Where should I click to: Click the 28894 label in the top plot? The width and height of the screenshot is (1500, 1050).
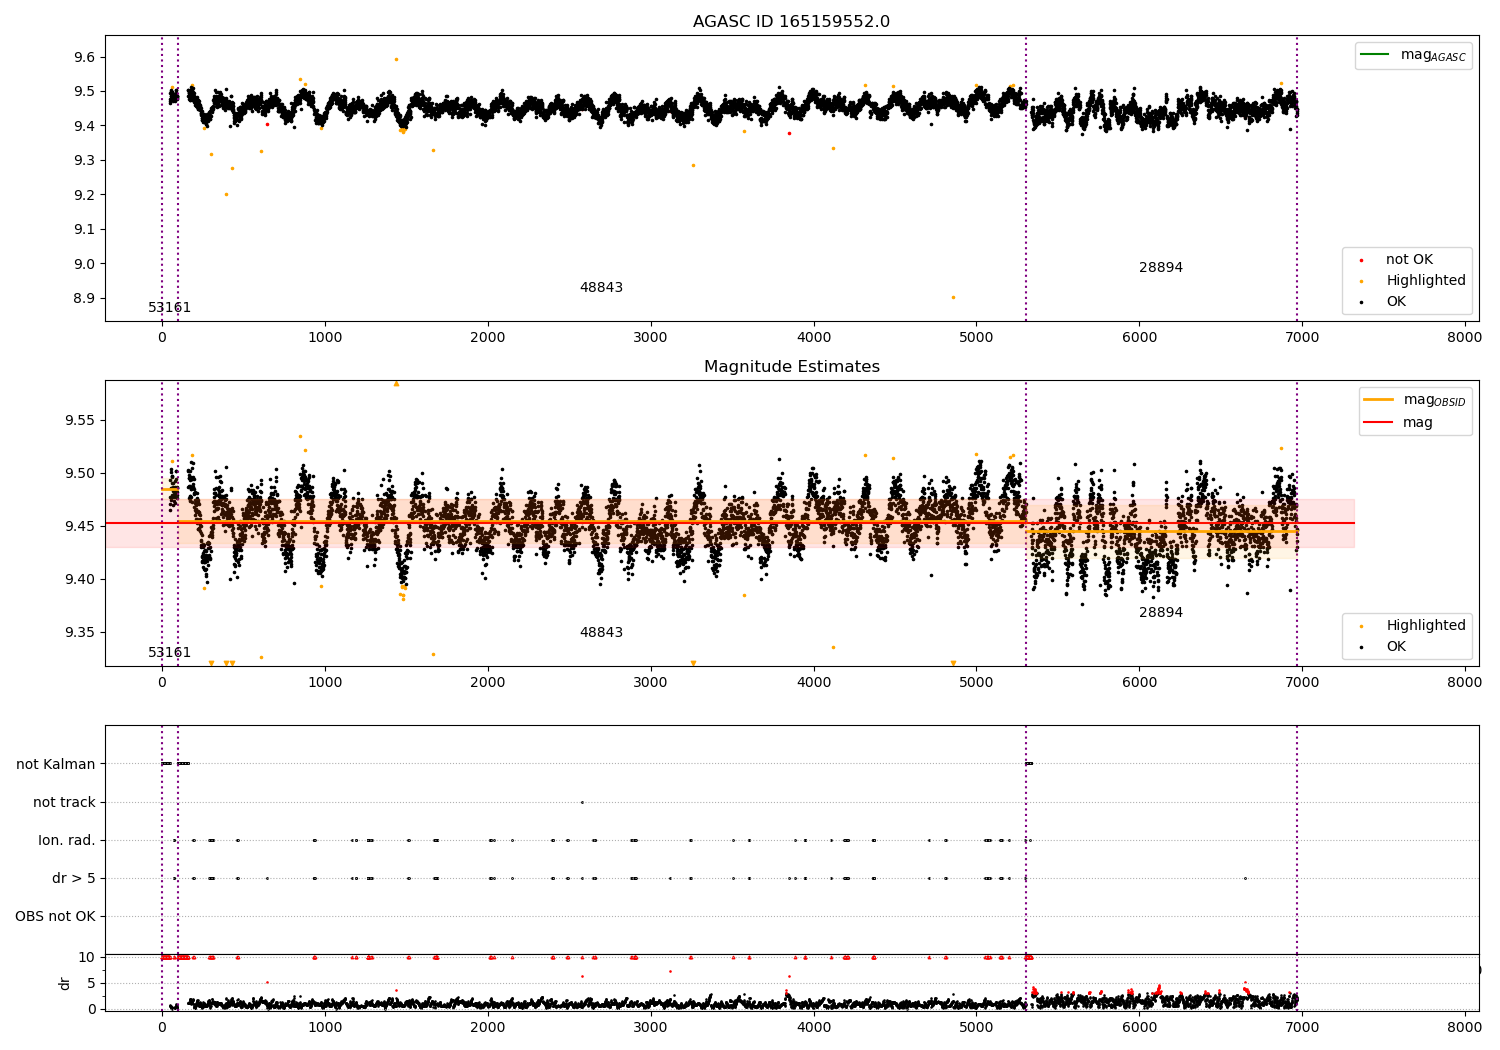click(x=1161, y=268)
